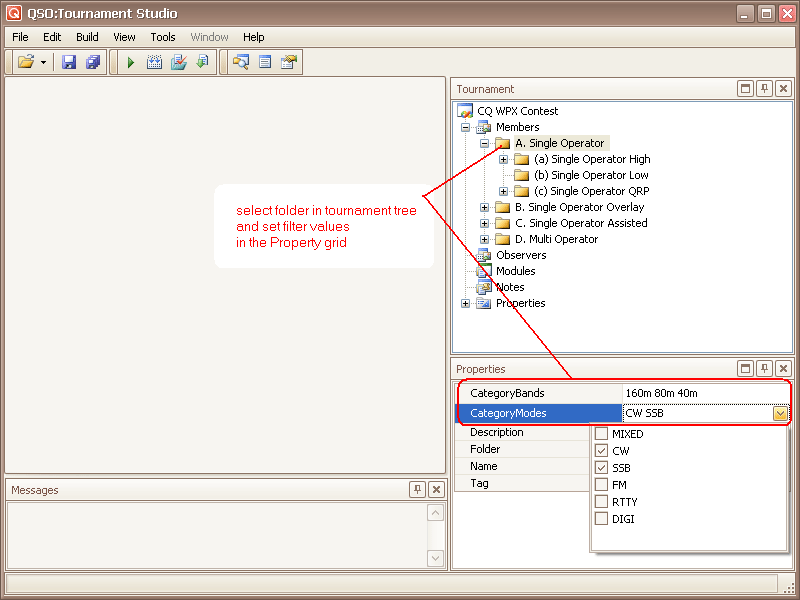Click the magnifier explorer icon in toolbar

click(x=241, y=63)
